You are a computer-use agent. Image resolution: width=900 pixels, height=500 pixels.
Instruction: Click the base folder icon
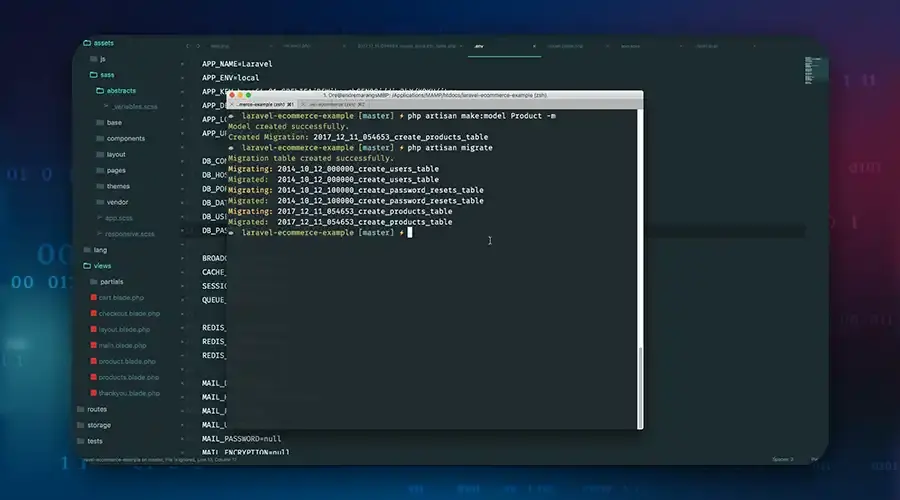pos(100,123)
